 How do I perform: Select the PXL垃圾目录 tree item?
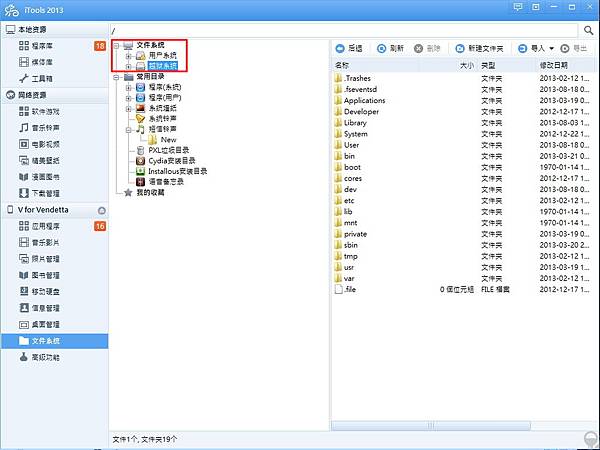[x=168, y=150]
